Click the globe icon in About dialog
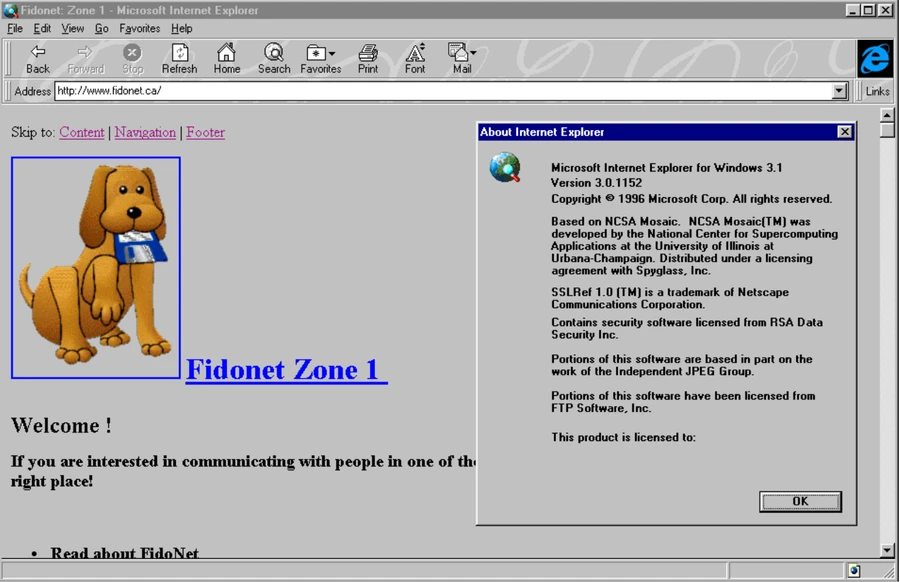900x582 pixels. pos(505,167)
